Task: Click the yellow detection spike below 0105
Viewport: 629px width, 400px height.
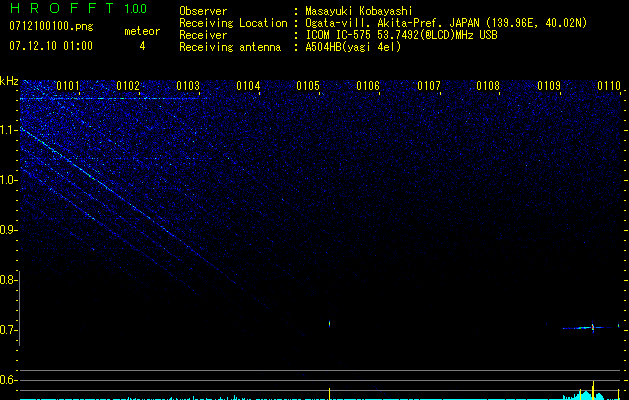Action: pyautogui.click(x=330, y=393)
